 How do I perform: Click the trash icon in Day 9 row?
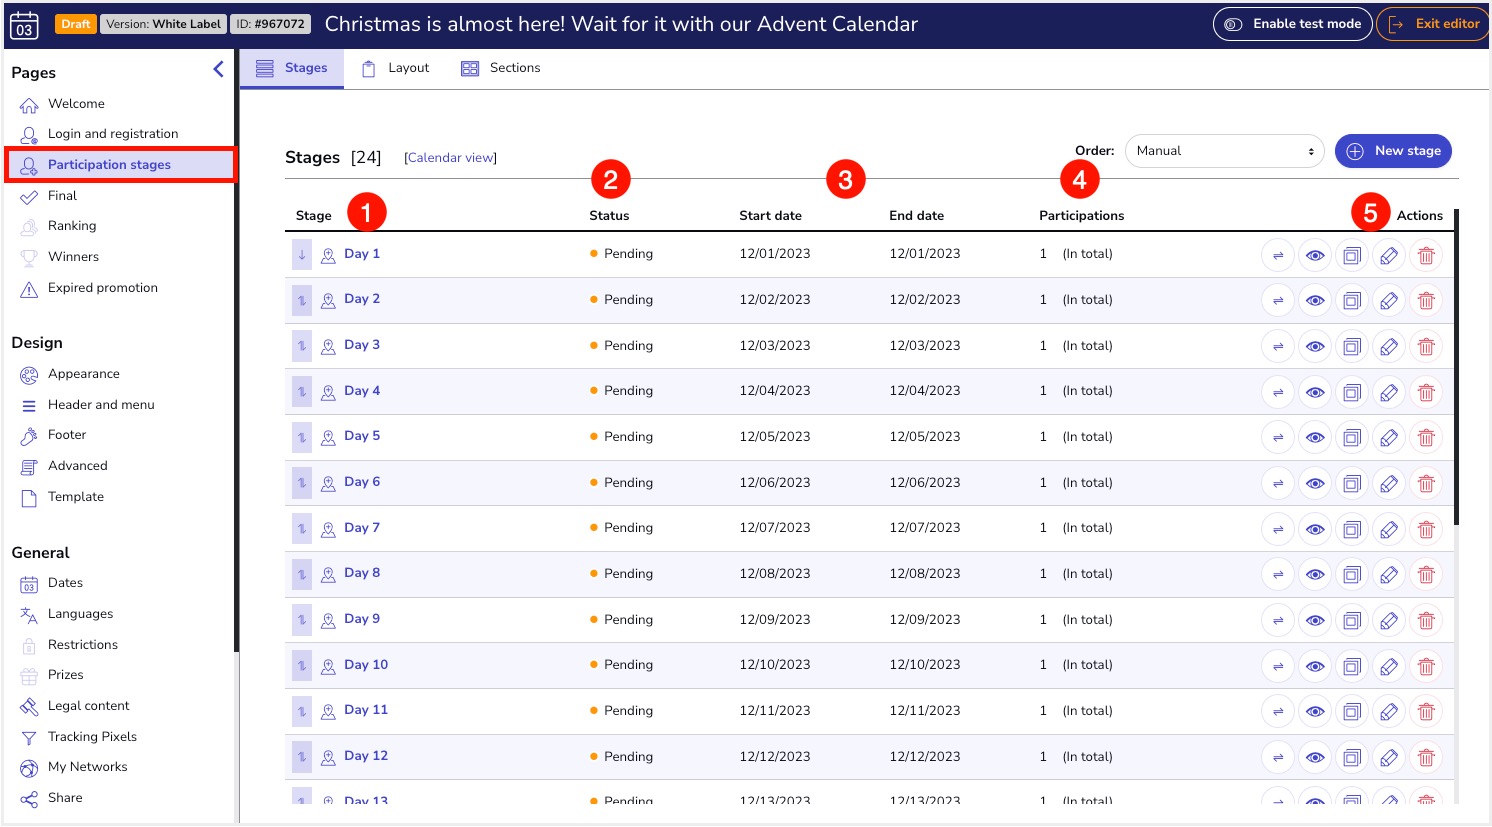[x=1426, y=620]
